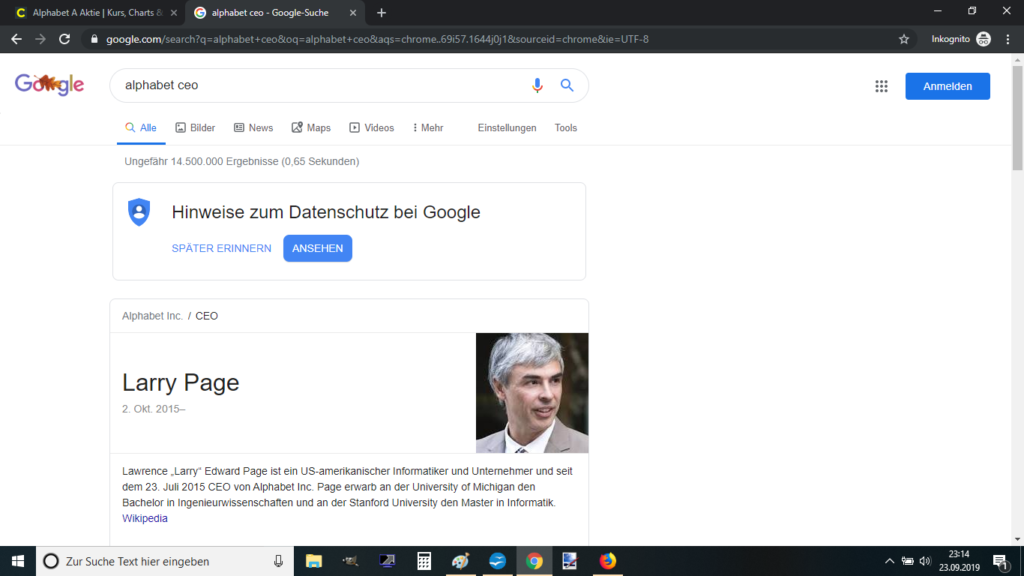
Task: Go back using the browser back arrow
Action: [16, 39]
